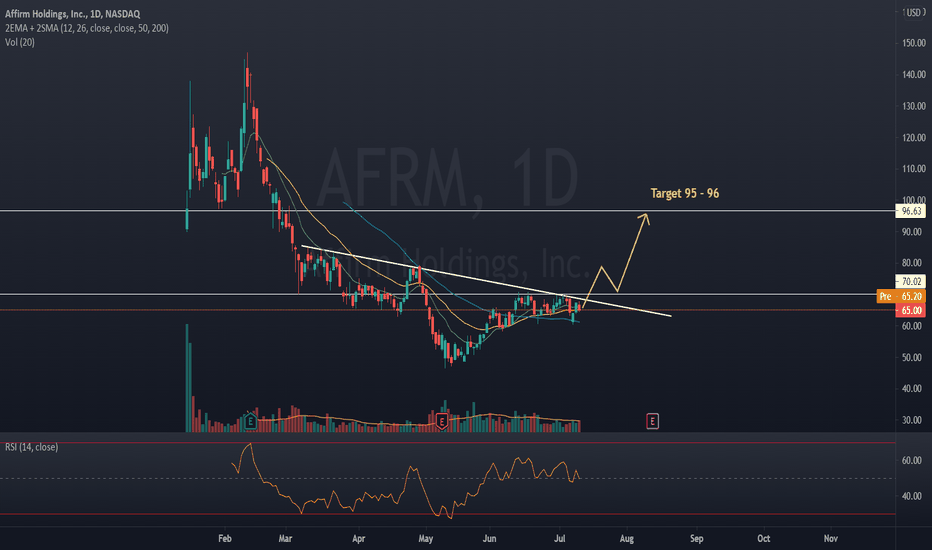Click the 'Target 95 - 96' annotation text
Screen dimensions: 932x550
click(685, 193)
